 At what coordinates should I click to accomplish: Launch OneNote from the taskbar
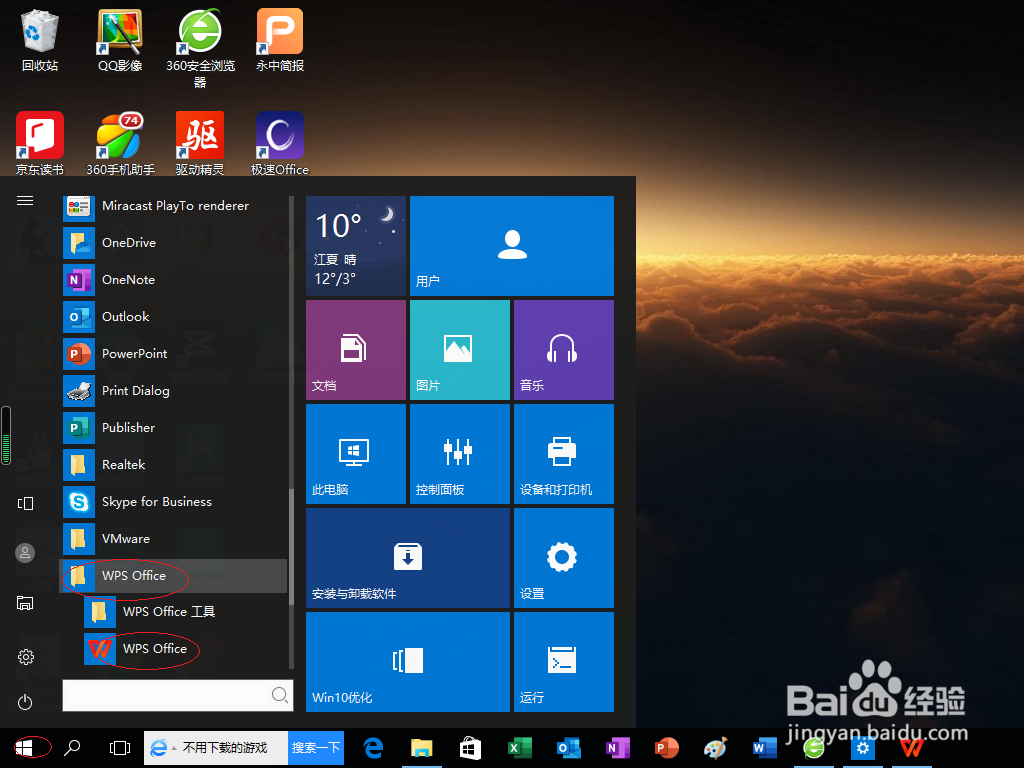[x=618, y=747]
